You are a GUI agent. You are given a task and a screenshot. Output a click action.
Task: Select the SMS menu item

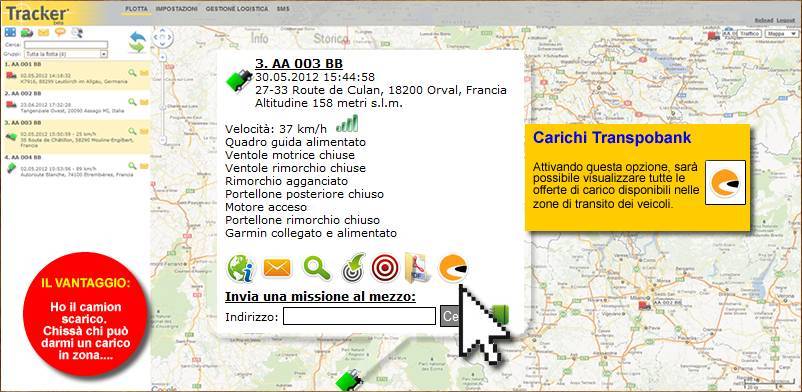coord(282,9)
